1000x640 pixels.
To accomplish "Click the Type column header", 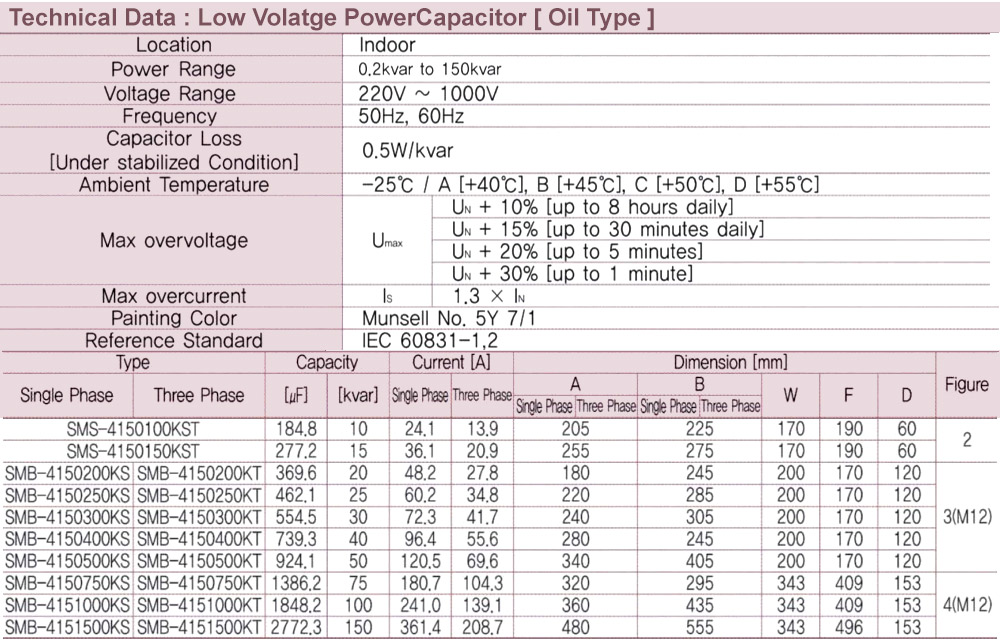I will (133, 363).
